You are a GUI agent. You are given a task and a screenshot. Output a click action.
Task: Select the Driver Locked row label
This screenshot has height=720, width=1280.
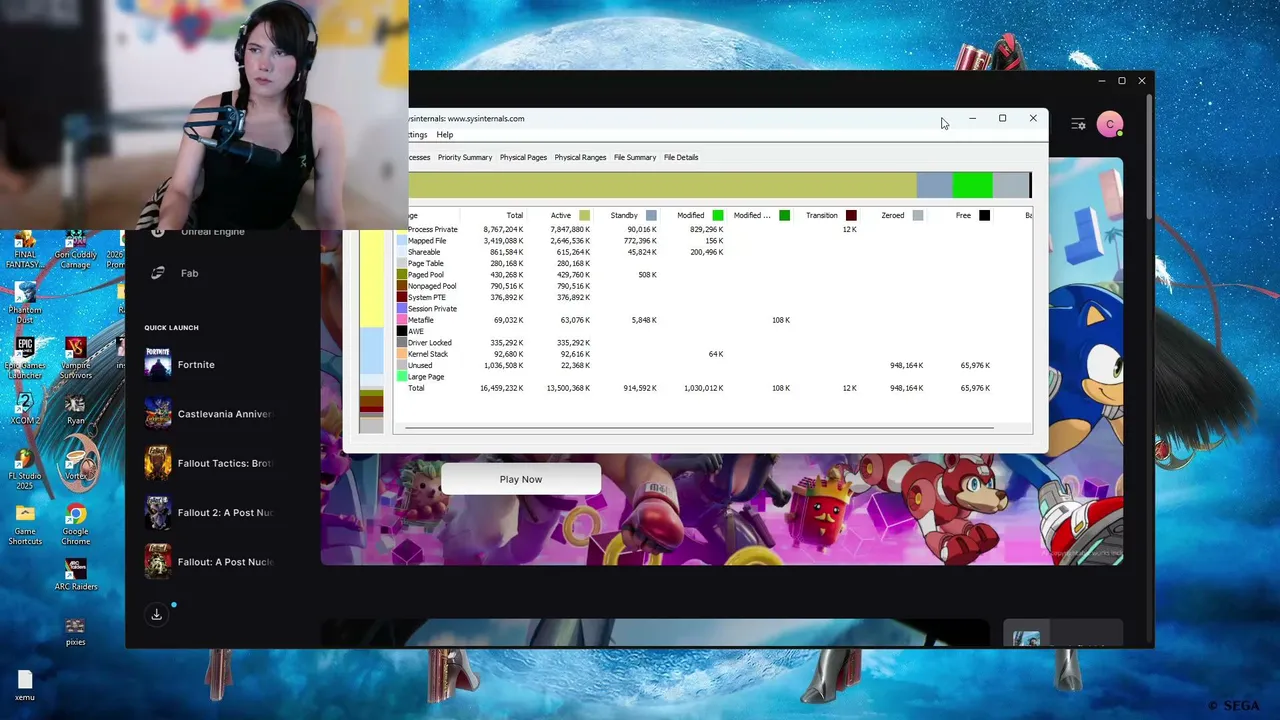429,343
